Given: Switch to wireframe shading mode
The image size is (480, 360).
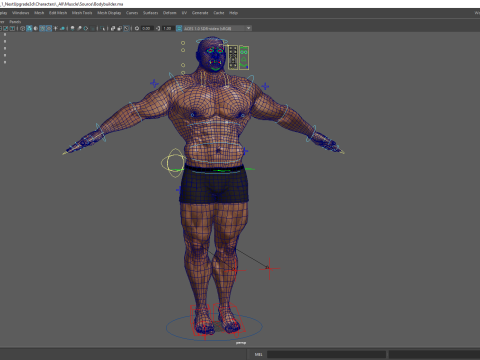Looking at the screenshot, I should pos(22,28).
